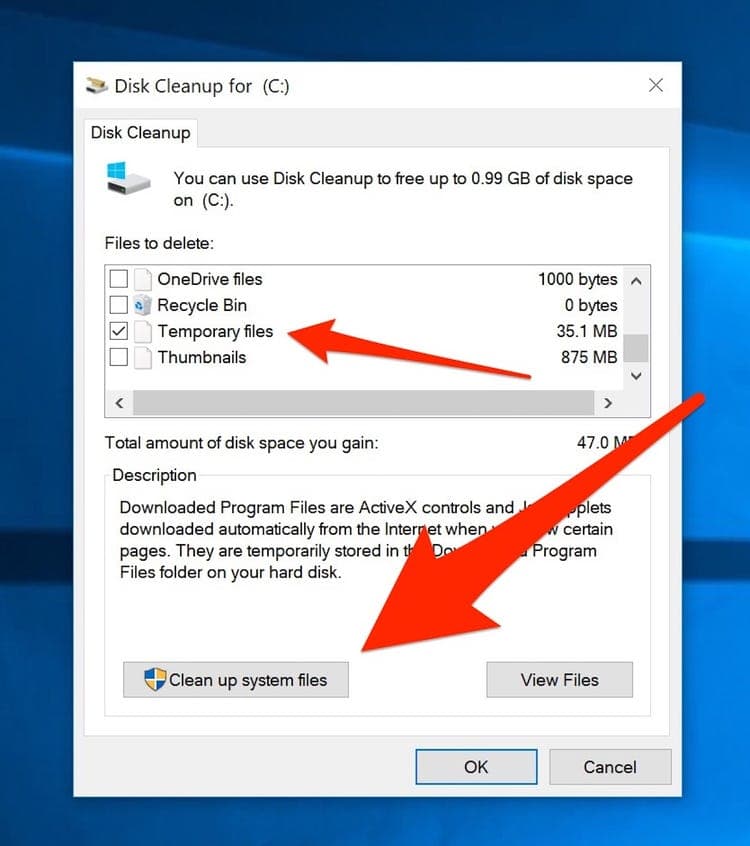Click the 'Files to delete:' label

[x=159, y=243]
